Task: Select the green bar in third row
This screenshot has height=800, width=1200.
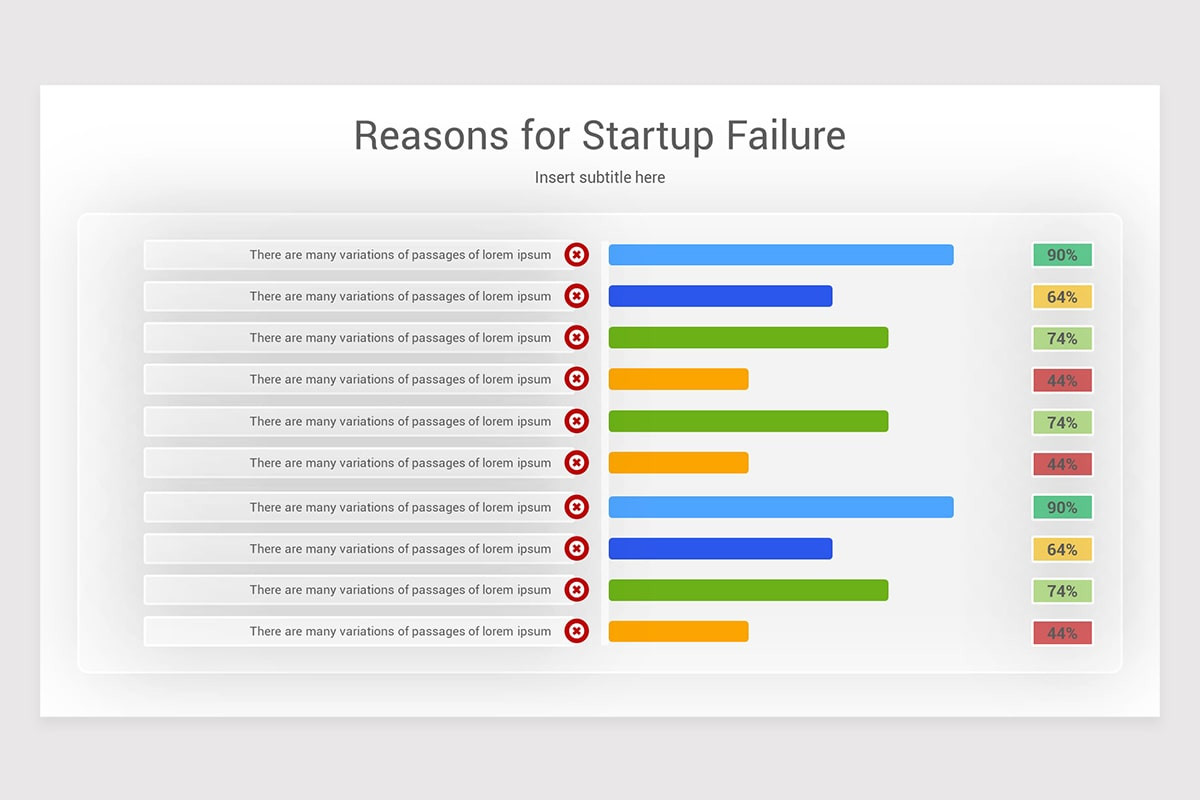Action: click(x=748, y=338)
